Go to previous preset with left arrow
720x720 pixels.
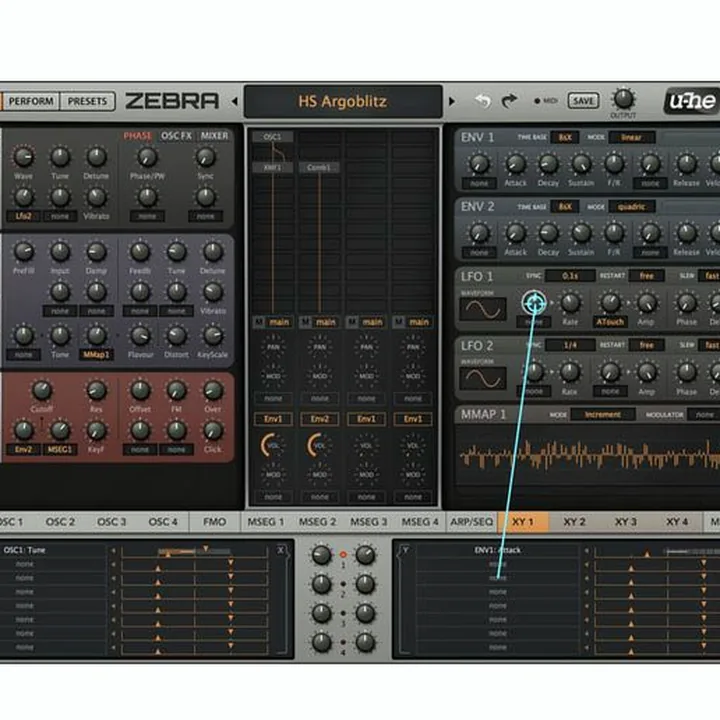click(234, 101)
